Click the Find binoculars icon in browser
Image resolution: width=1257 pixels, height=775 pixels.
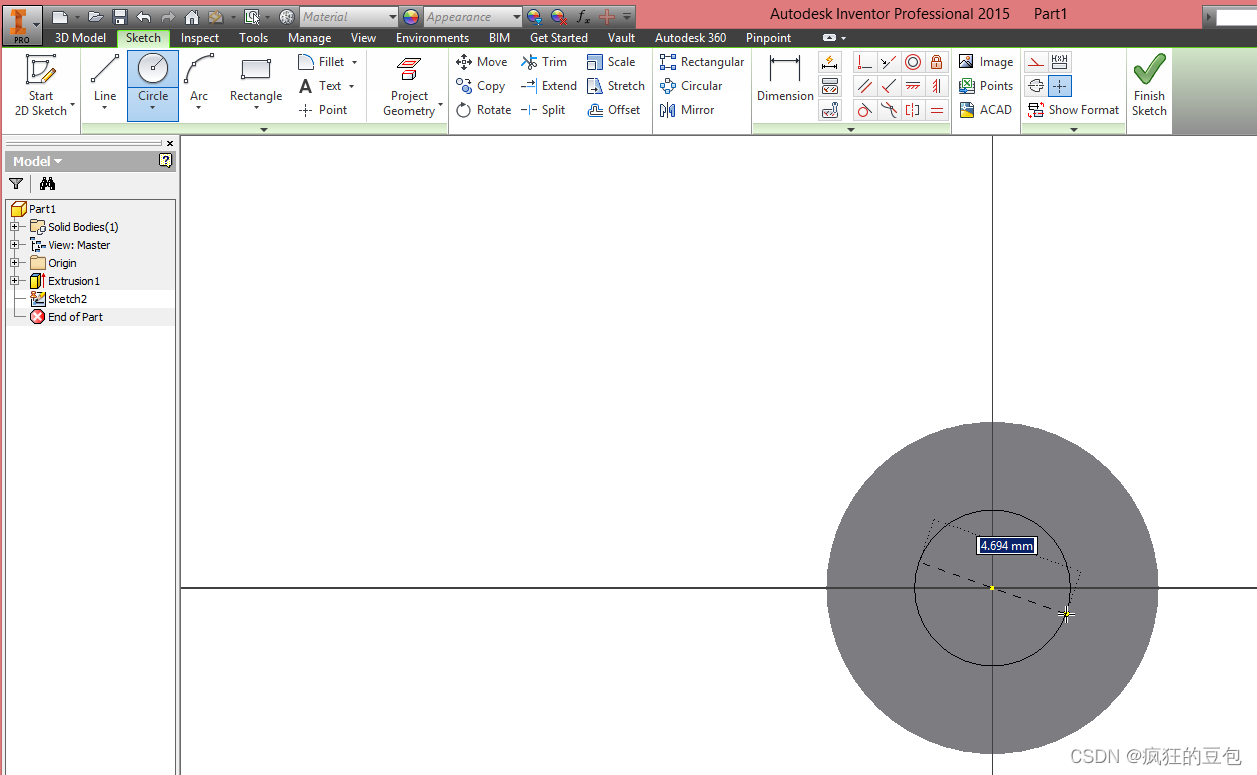(47, 184)
